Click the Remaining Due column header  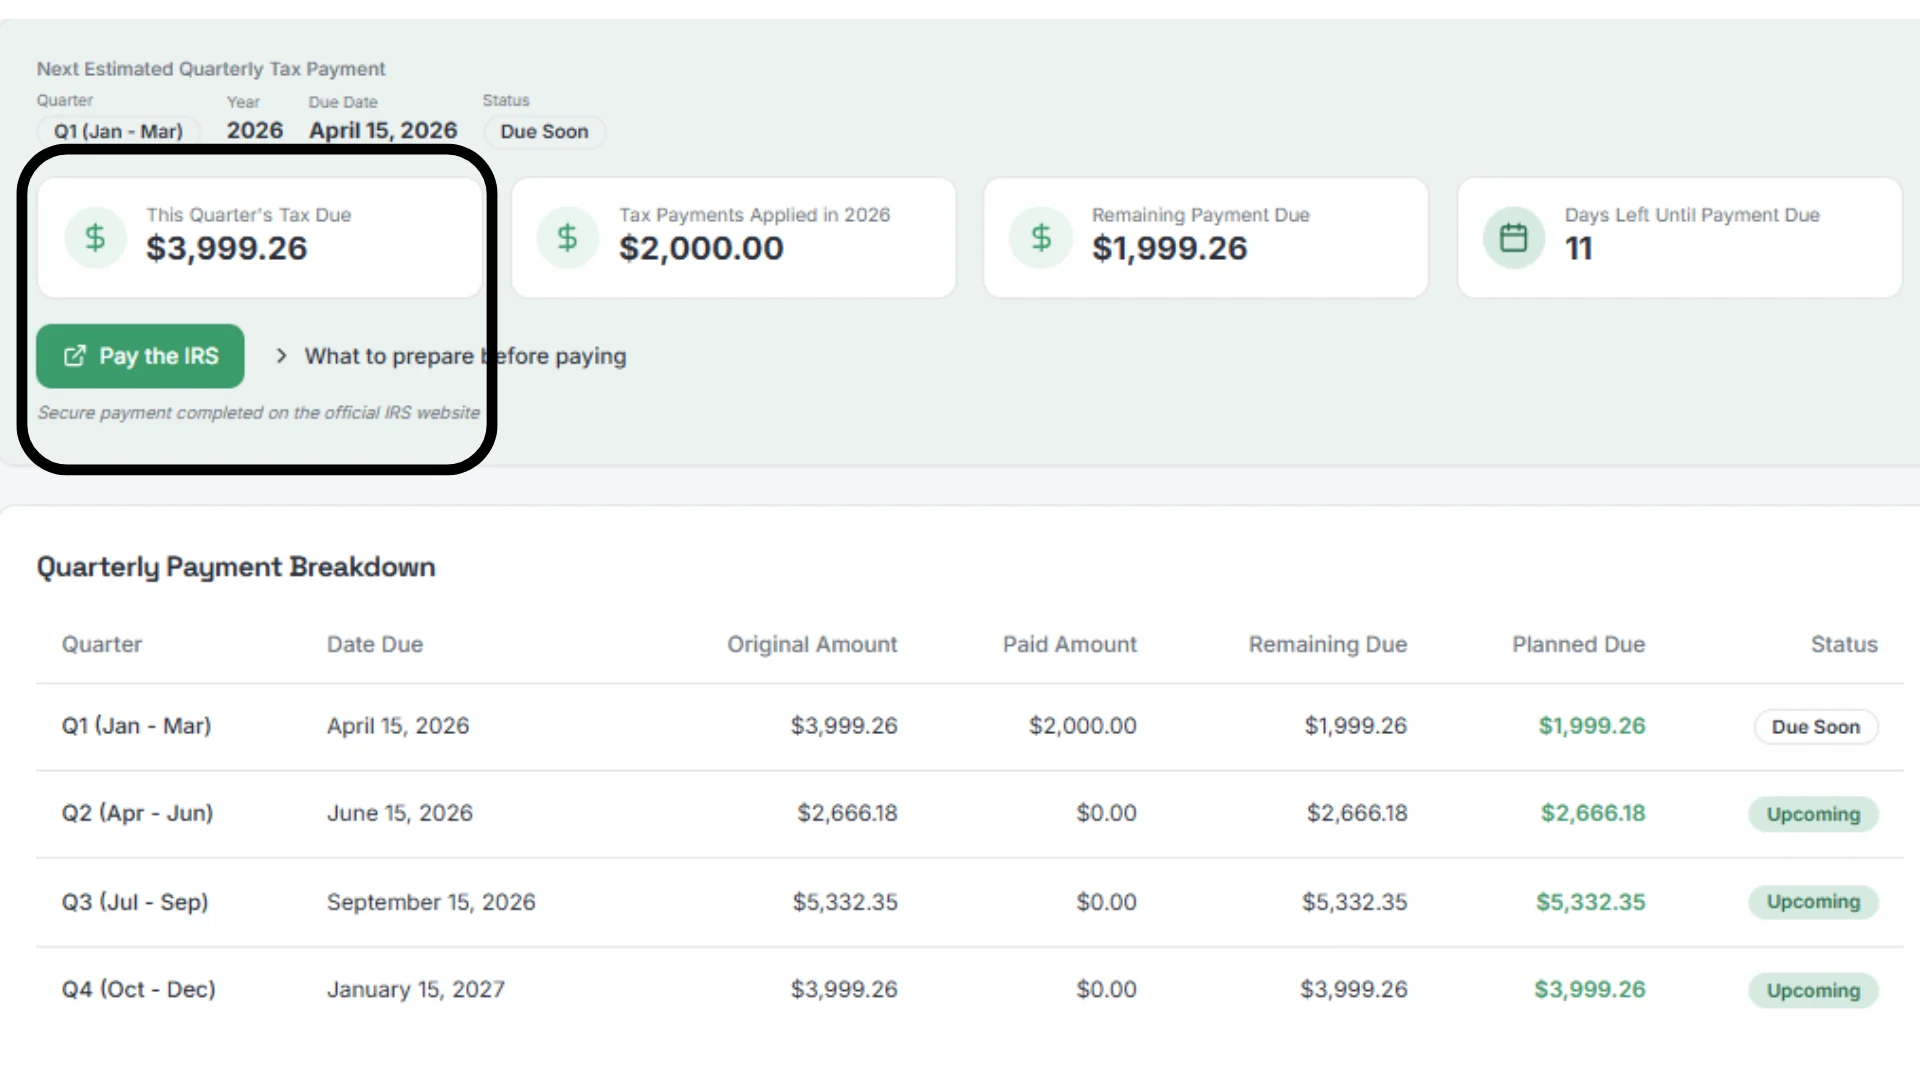[1328, 645]
